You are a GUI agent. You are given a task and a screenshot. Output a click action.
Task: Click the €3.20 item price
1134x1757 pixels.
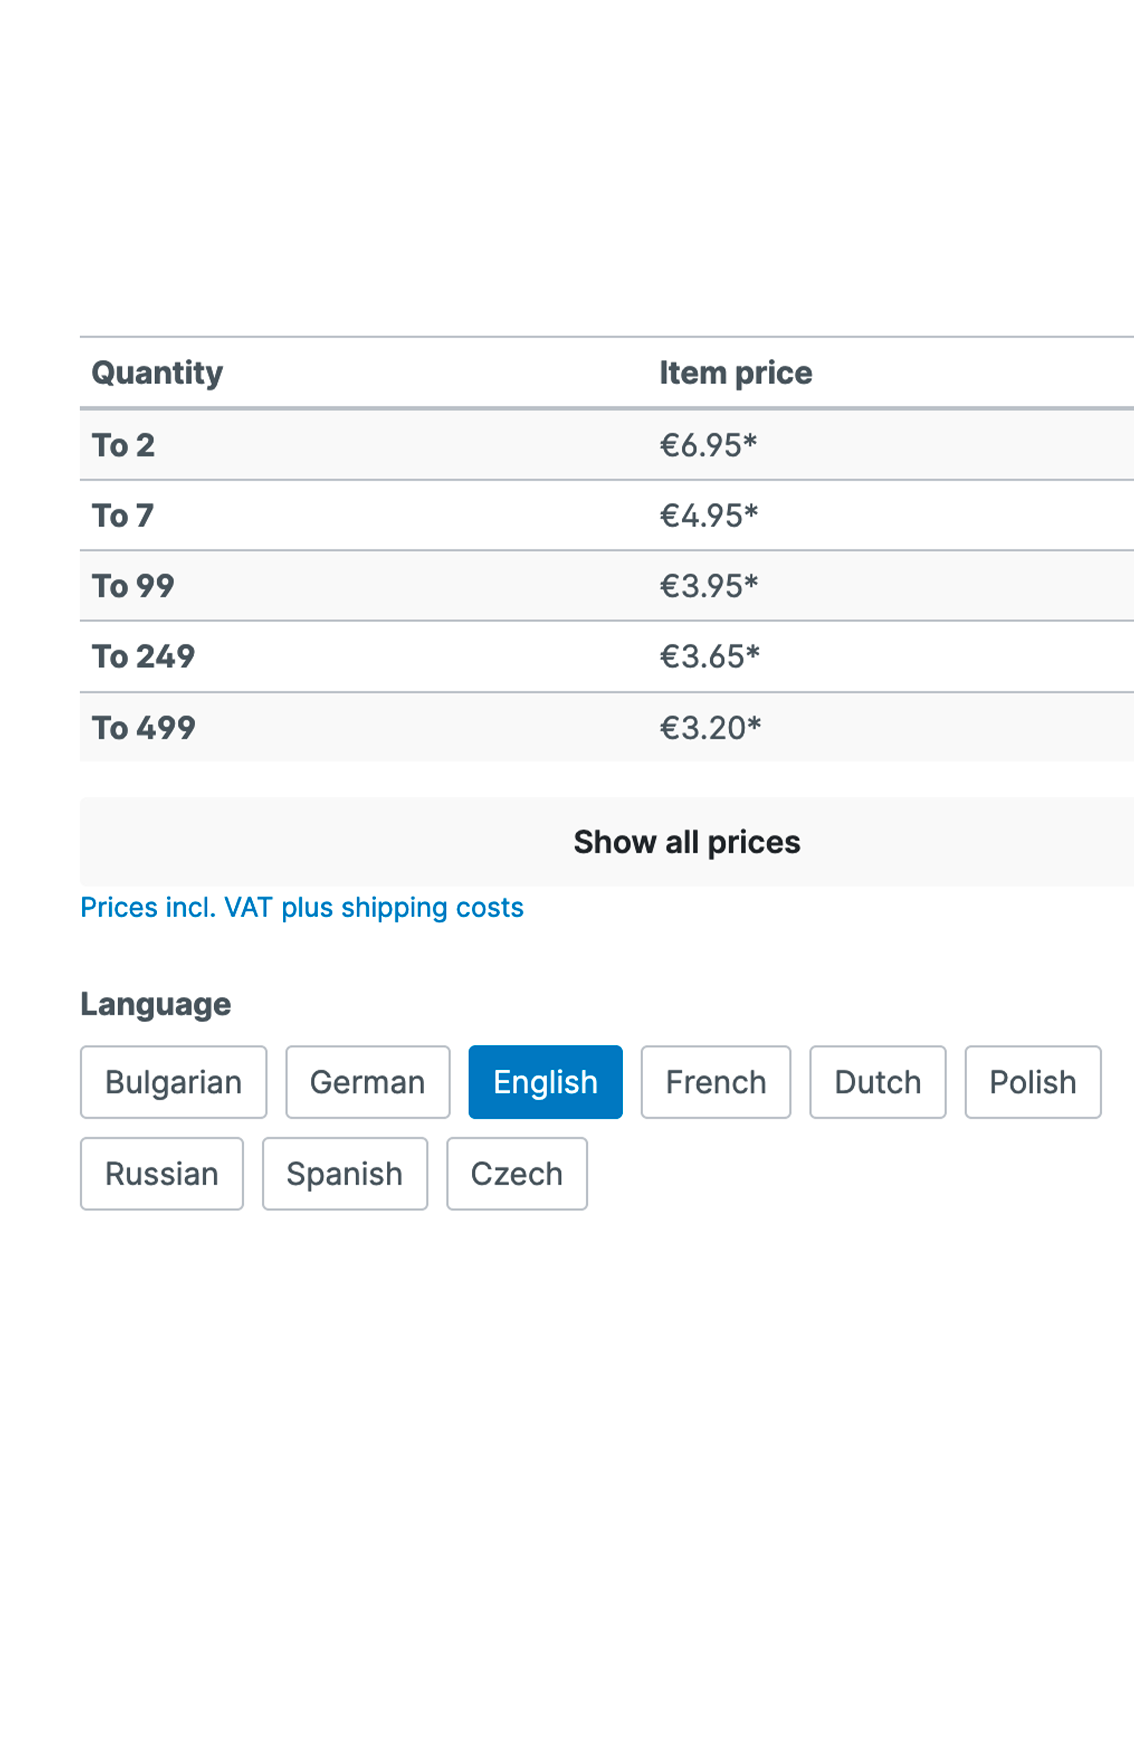(x=710, y=728)
